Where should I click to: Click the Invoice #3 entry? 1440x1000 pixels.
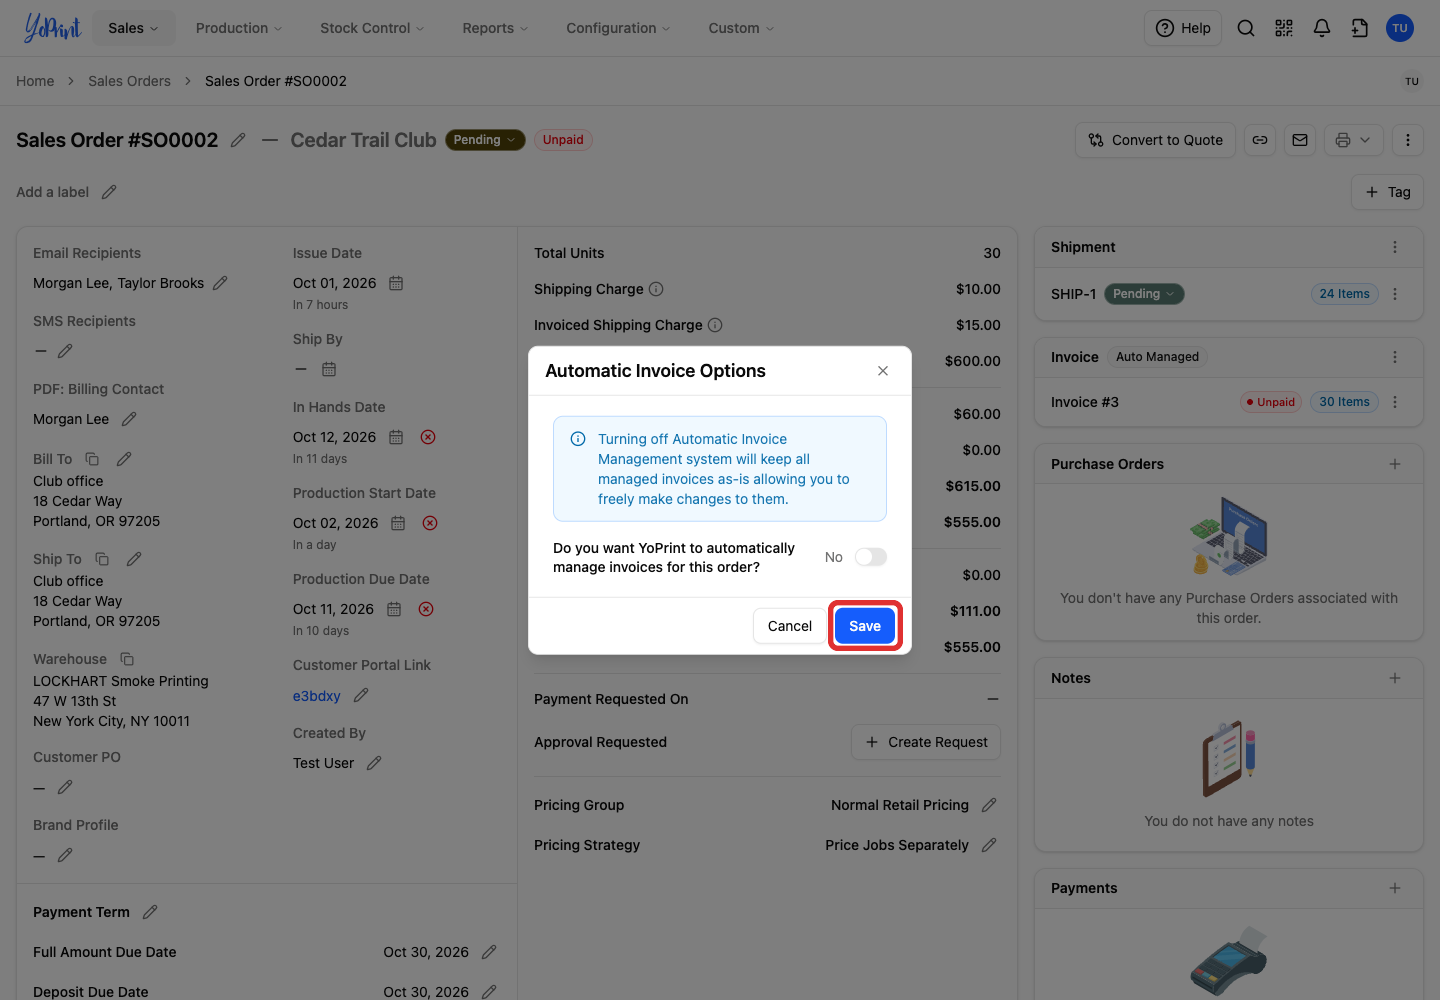1085,402
